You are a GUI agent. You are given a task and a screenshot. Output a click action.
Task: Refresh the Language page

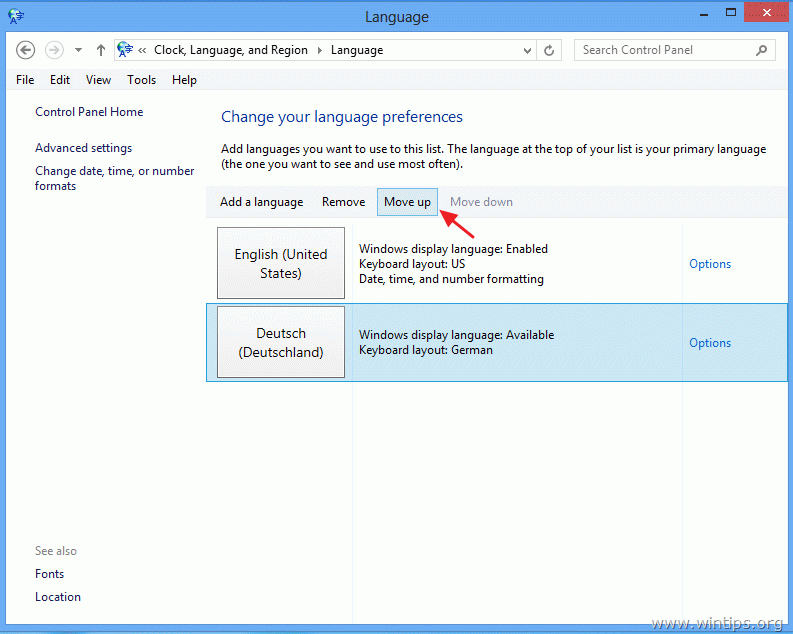click(549, 51)
